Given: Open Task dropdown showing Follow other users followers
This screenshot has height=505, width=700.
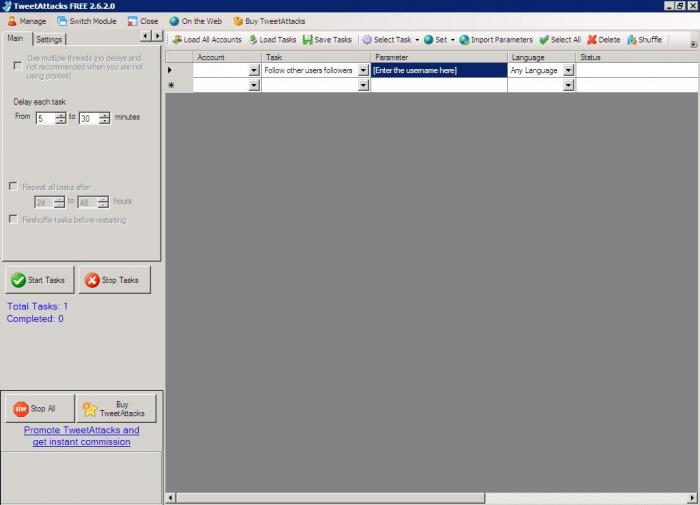Looking at the screenshot, I should pos(363,71).
